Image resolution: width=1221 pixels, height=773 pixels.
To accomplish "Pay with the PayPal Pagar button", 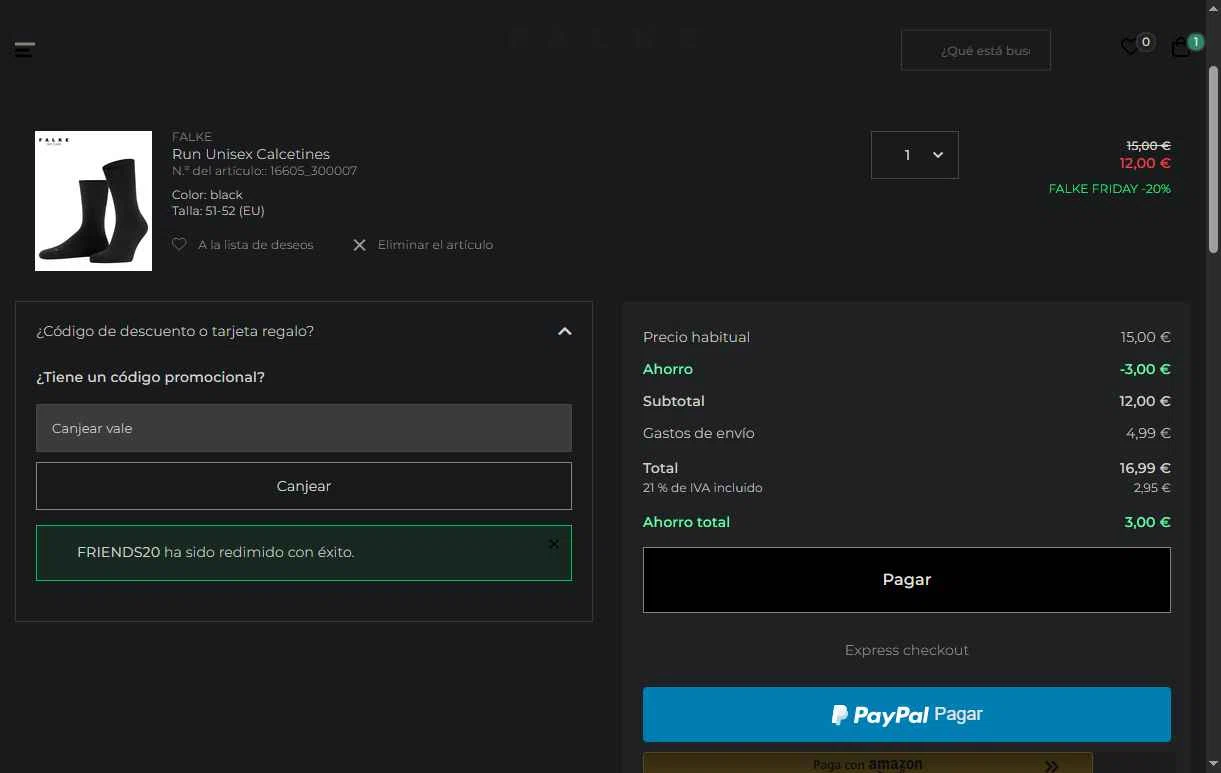I will pos(907,715).
